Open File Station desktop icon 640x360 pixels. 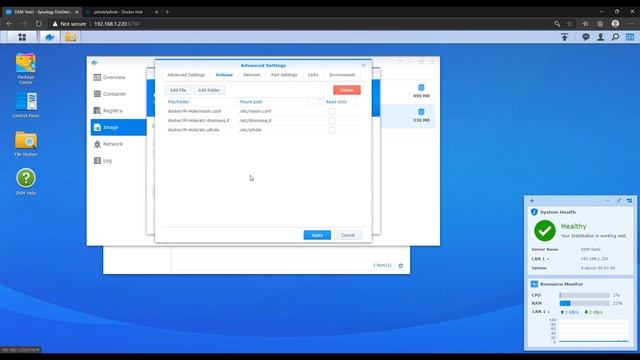click(x=25, y=144)
